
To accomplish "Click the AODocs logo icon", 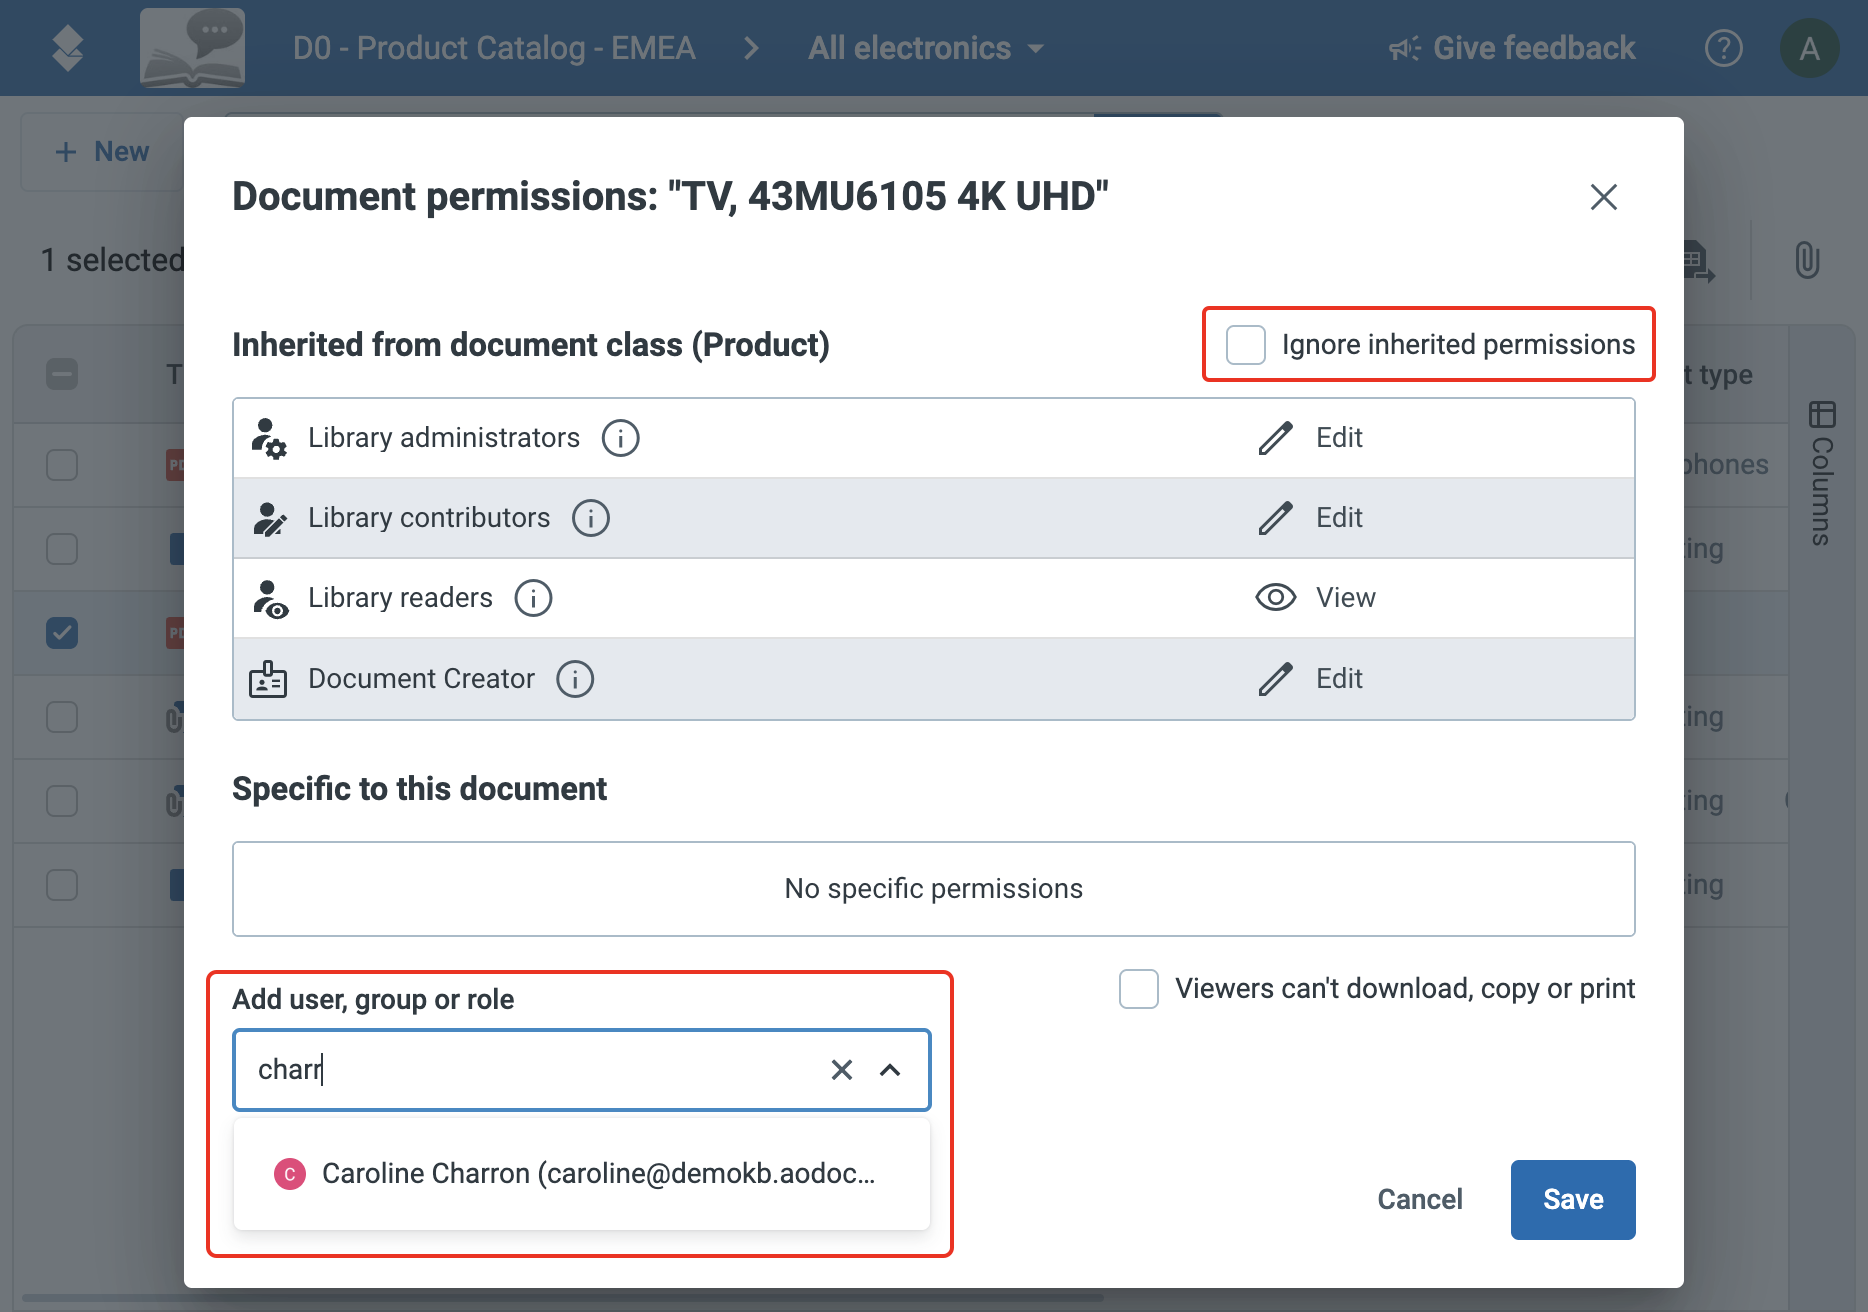I will (x=68, y=48).
